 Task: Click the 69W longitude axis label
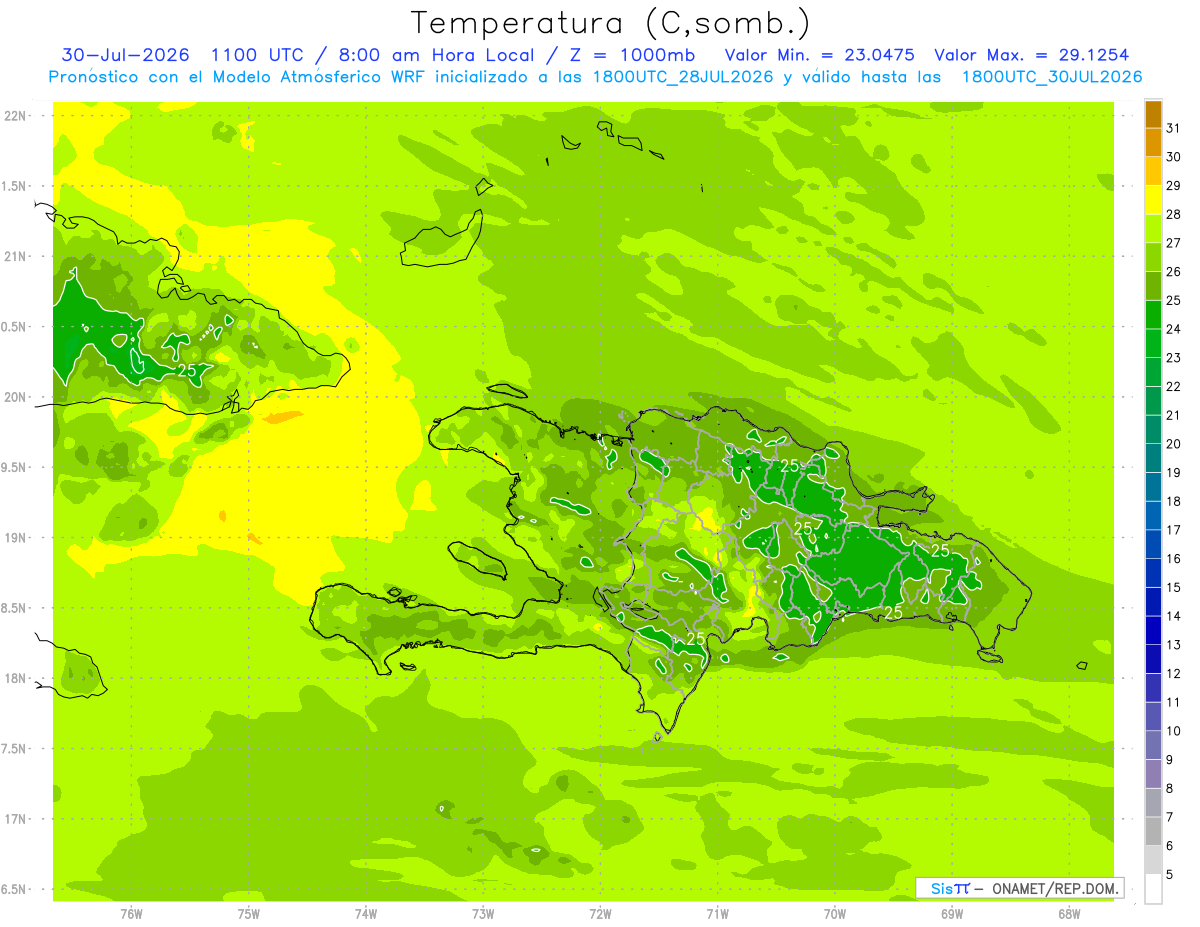pos(952,914)
